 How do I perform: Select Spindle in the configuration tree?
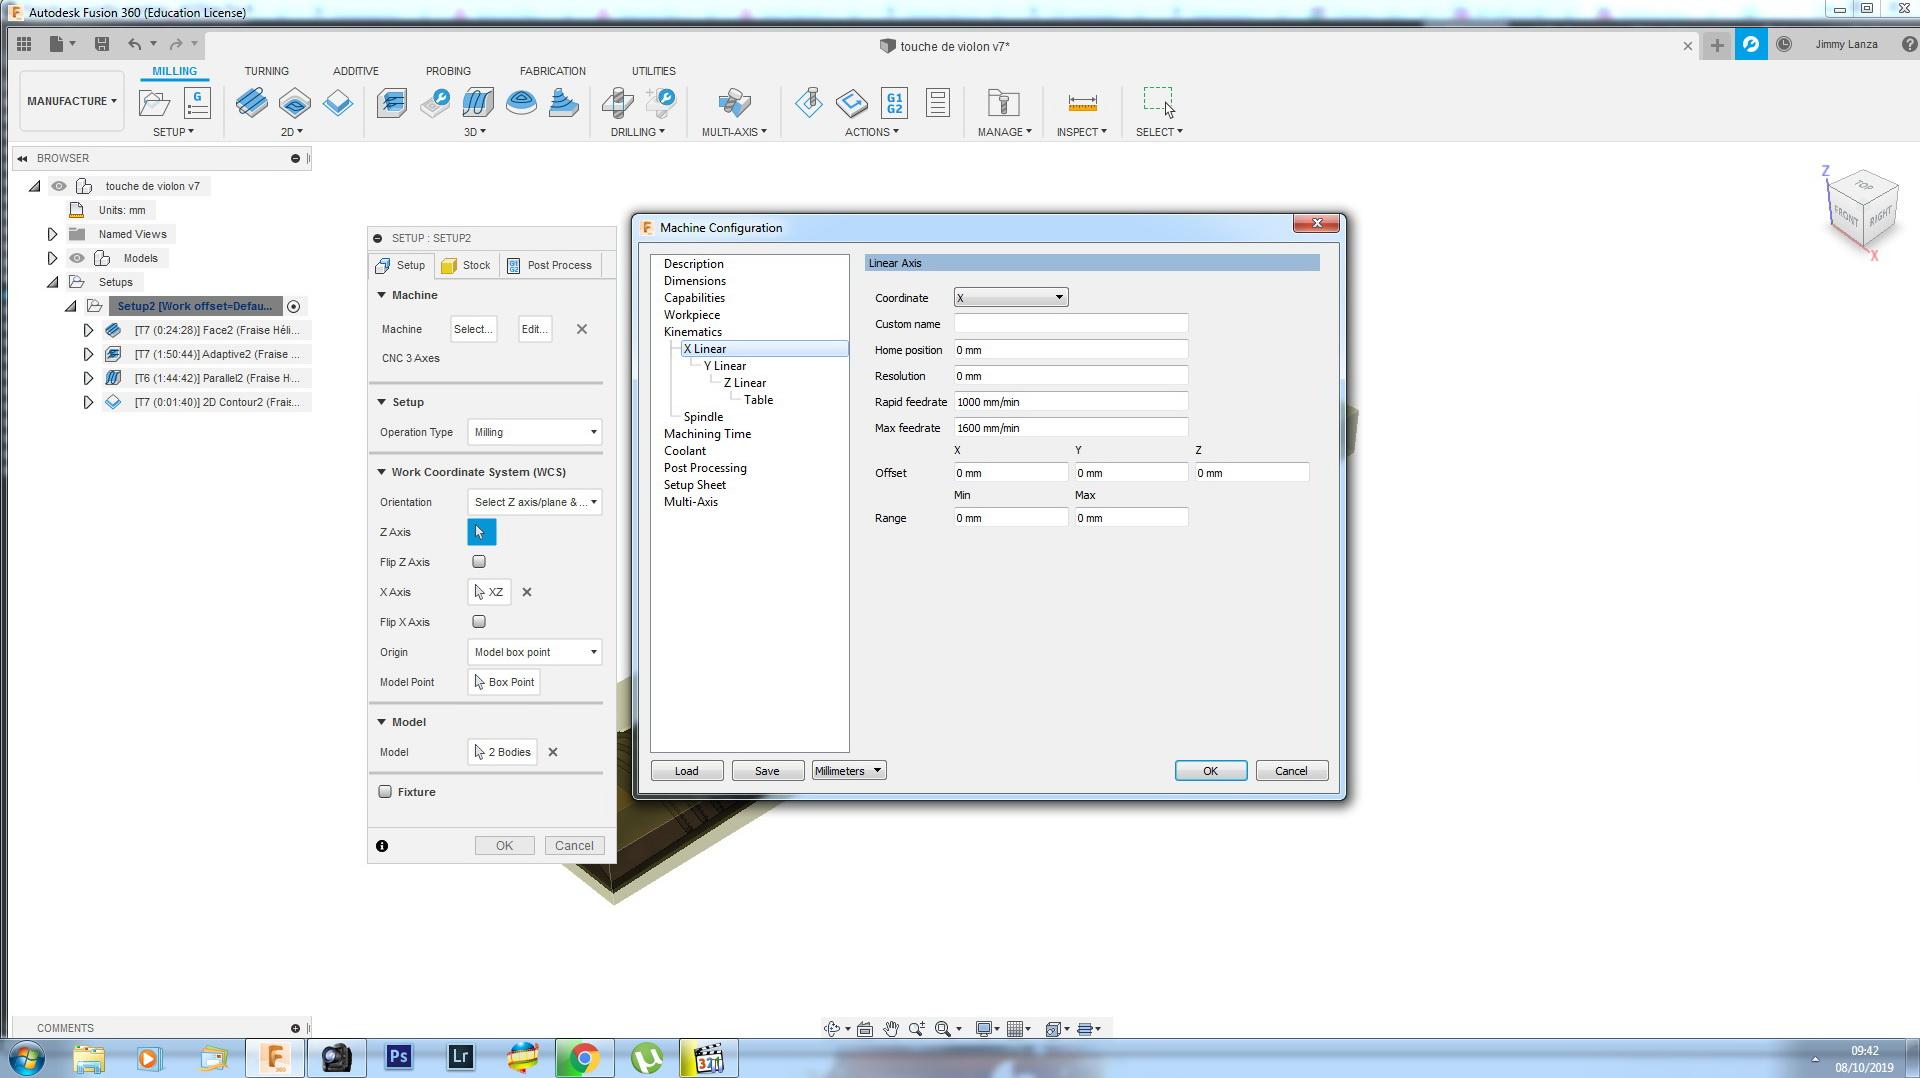tap(703, 417)
